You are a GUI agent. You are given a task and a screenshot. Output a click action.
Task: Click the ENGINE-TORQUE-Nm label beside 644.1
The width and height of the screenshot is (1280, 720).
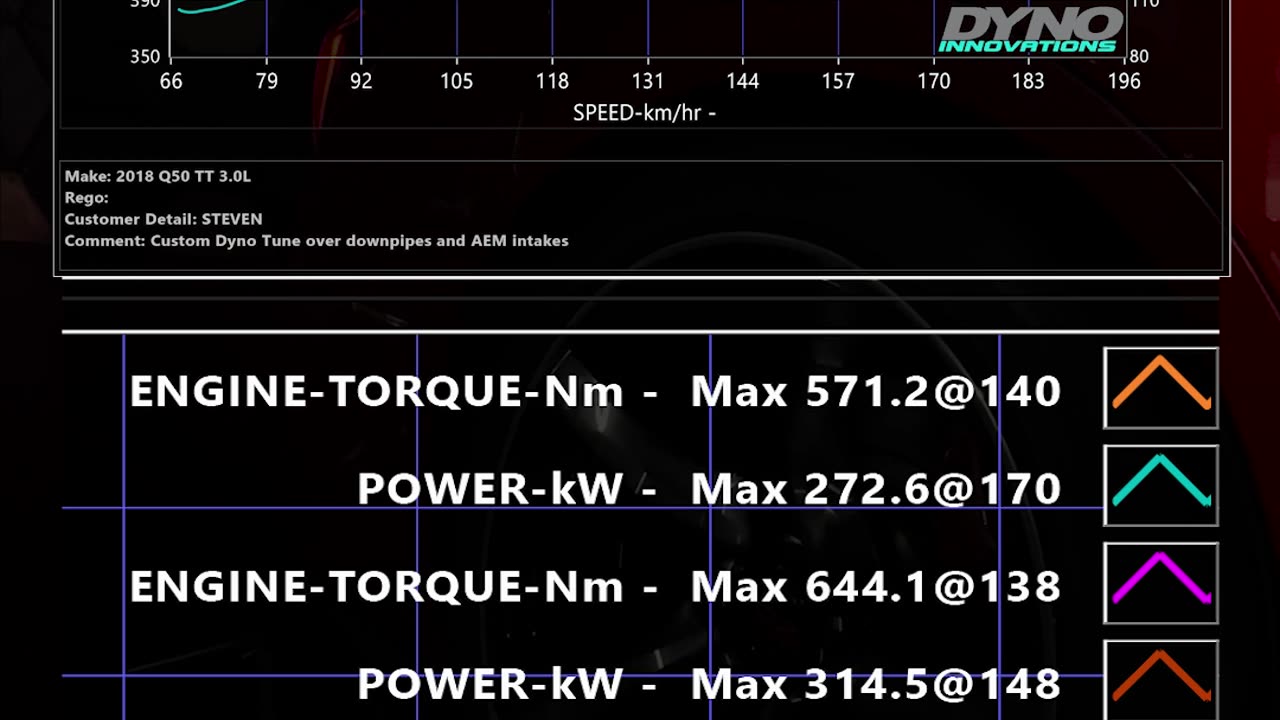pyautogui.click(x=377, y=586)
